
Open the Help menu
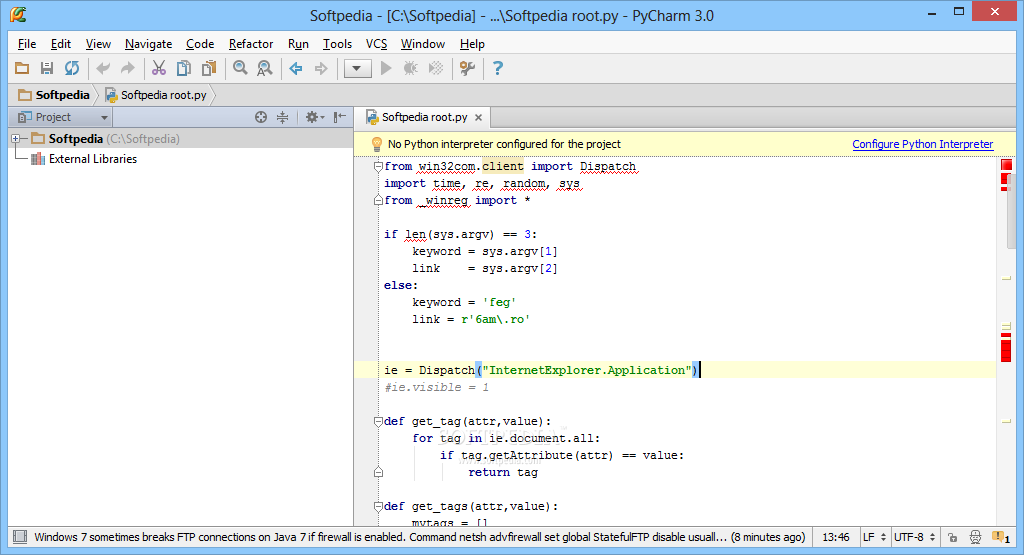472,44
